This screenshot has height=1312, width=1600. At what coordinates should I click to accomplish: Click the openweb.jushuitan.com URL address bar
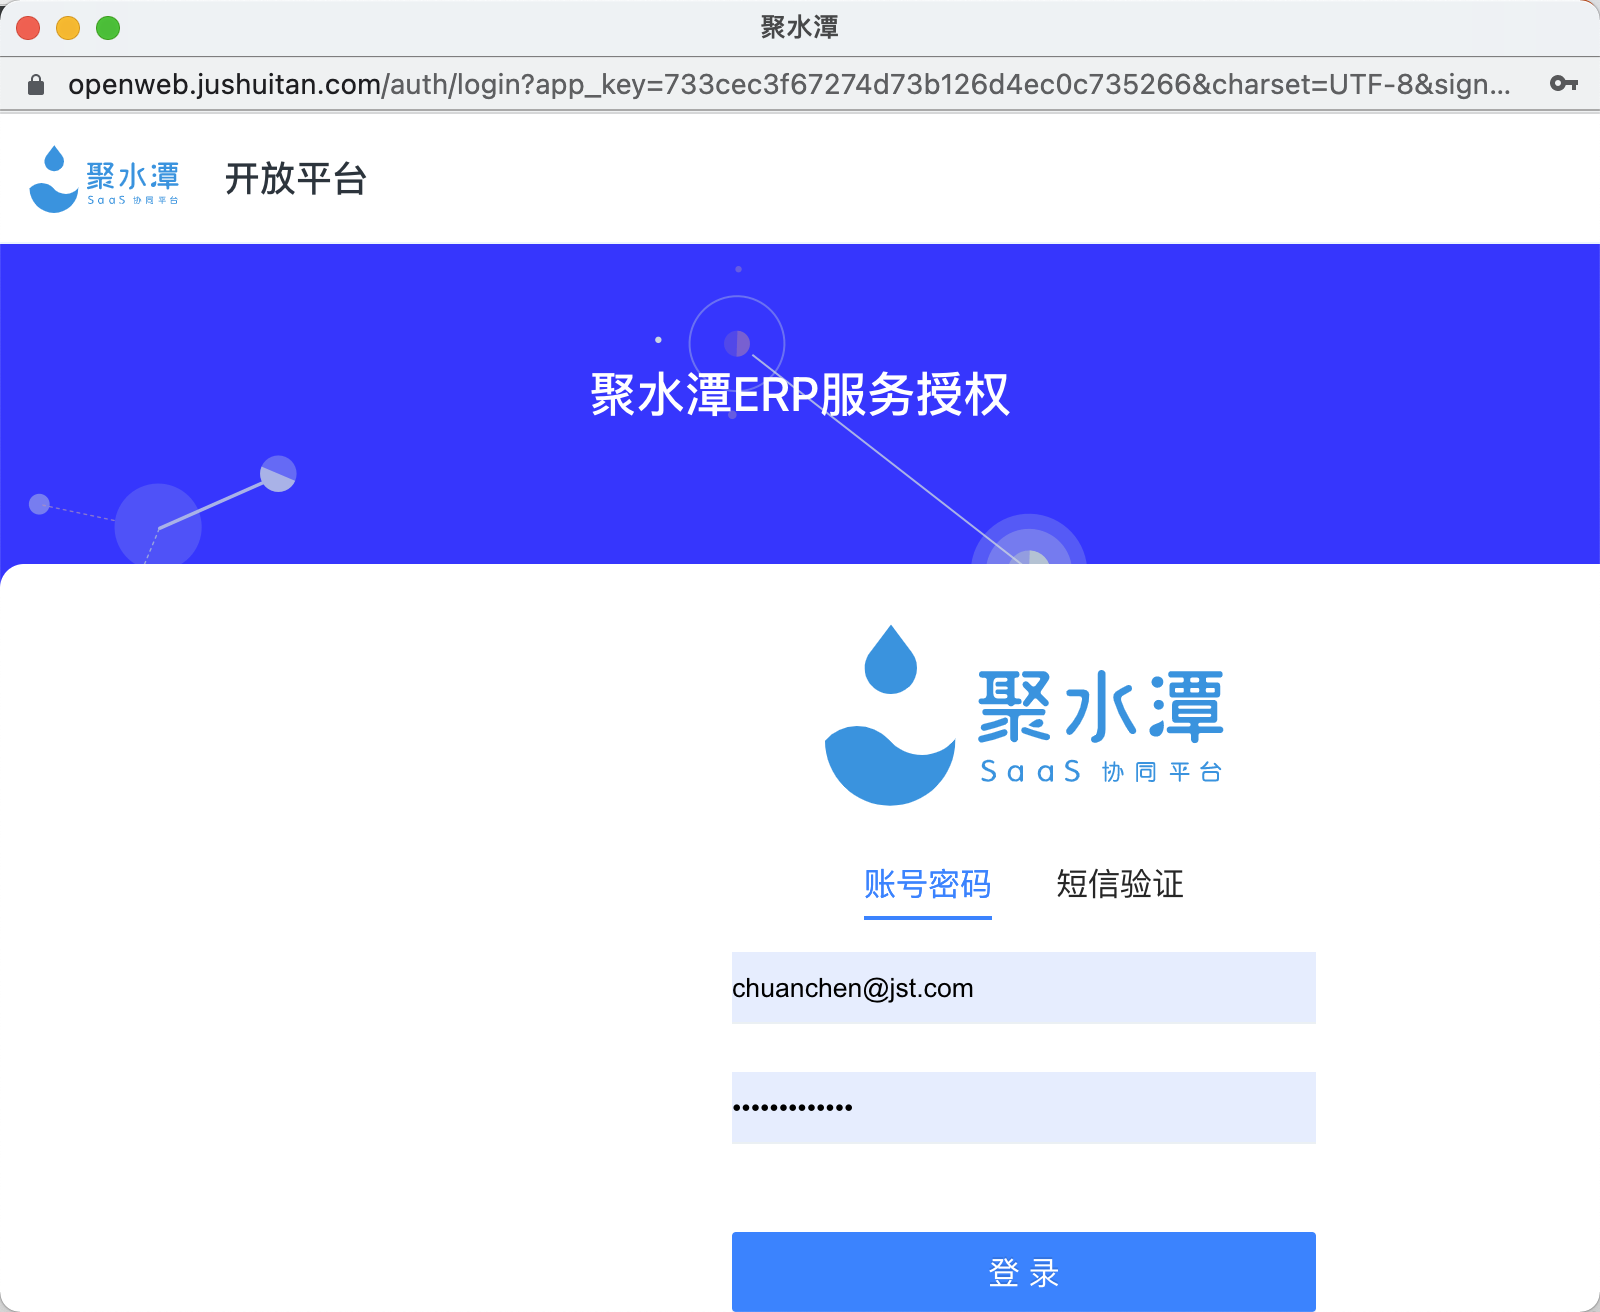point(789,85)
